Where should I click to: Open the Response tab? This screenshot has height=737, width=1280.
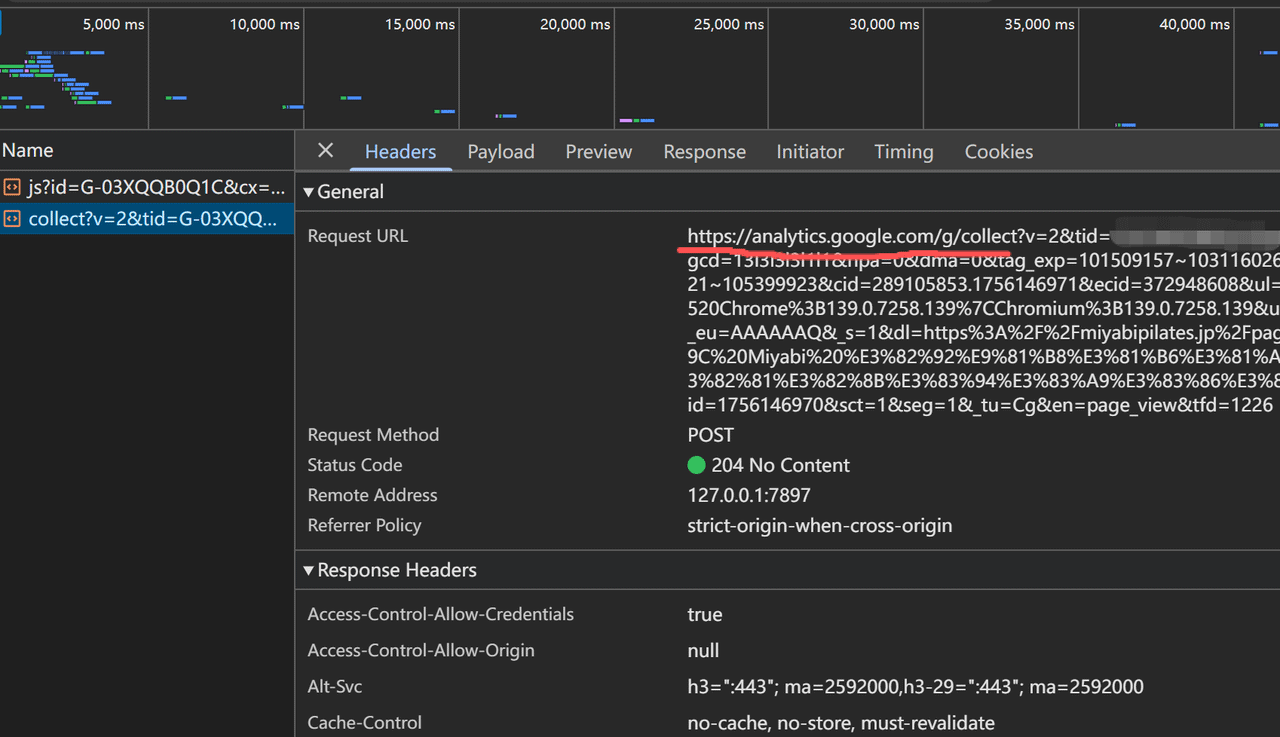click(x=704, y=152)
